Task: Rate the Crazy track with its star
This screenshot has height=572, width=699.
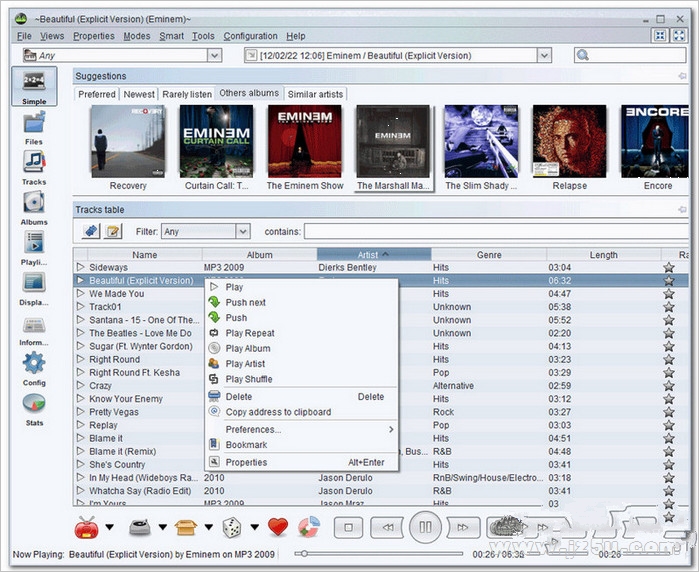Action: point(669,386)
